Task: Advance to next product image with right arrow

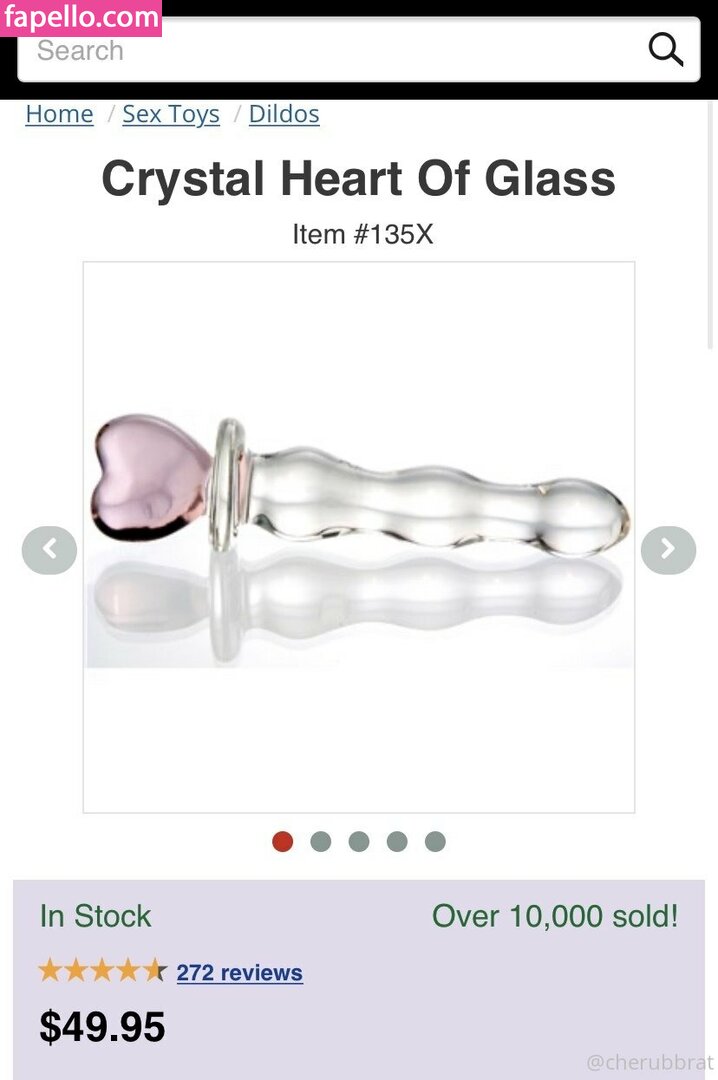Action: click(668, 550)
